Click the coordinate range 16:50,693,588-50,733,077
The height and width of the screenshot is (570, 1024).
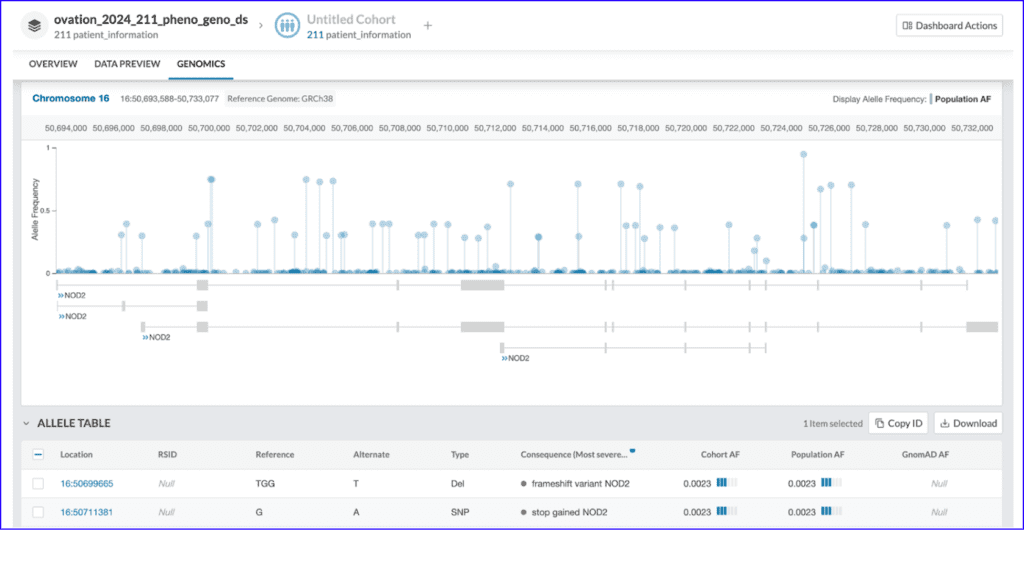[169, 99]
